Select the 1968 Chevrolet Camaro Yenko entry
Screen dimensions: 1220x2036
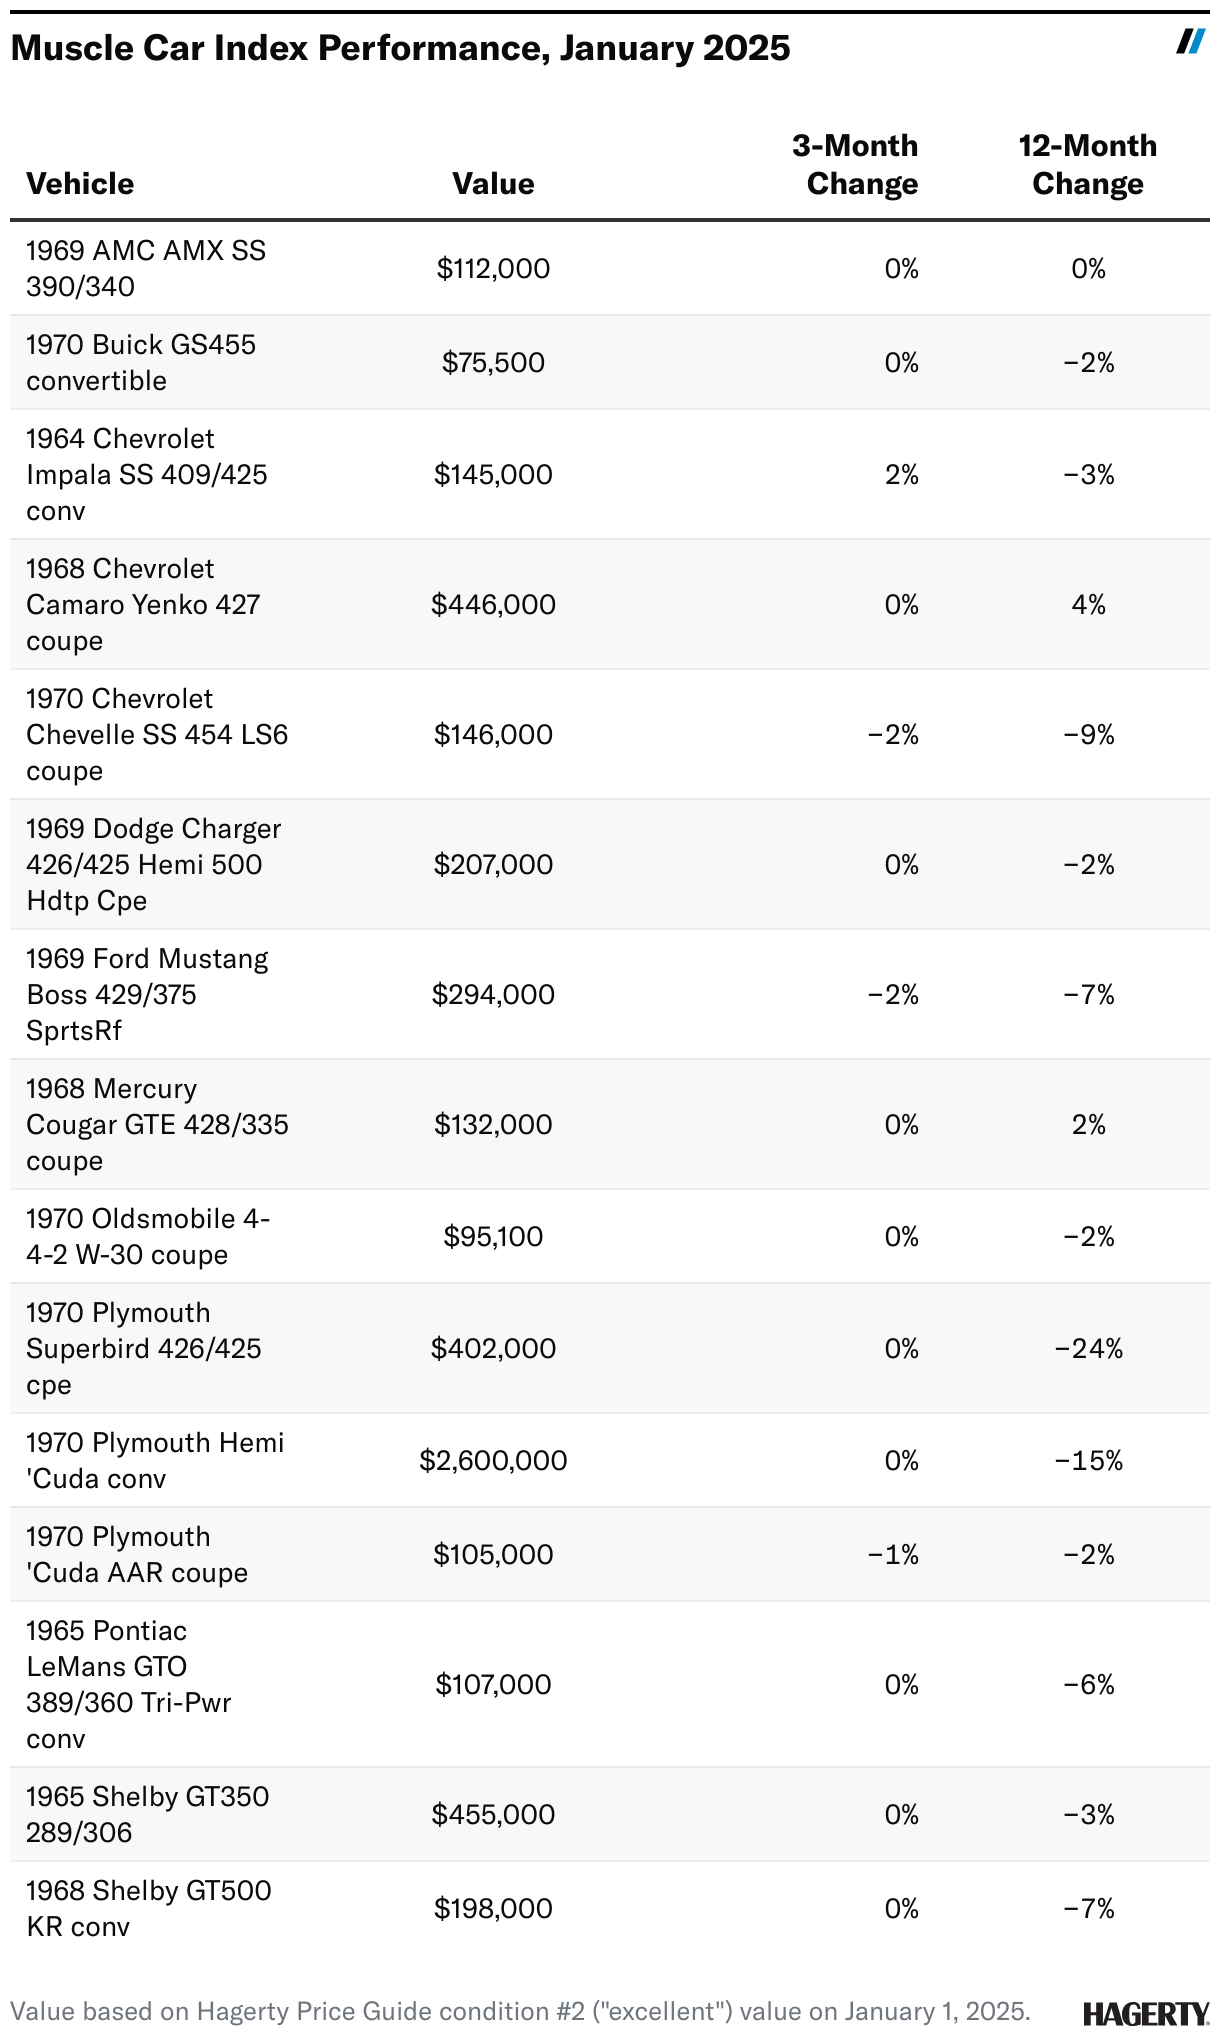pyautogui.click(x=143, y=604)
